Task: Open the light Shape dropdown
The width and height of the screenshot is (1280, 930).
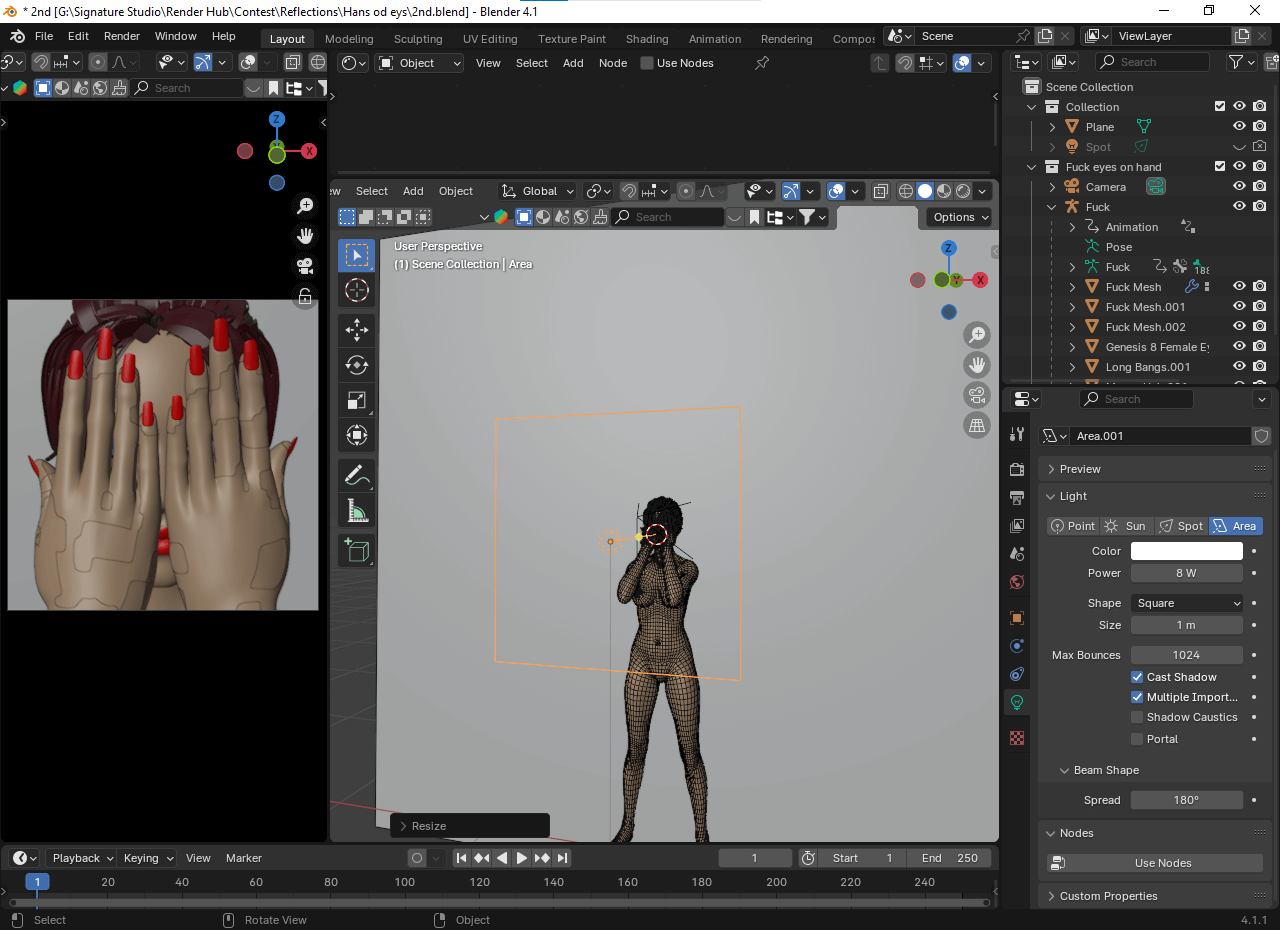Action: pyautogui.click(x=1187, y=603)
